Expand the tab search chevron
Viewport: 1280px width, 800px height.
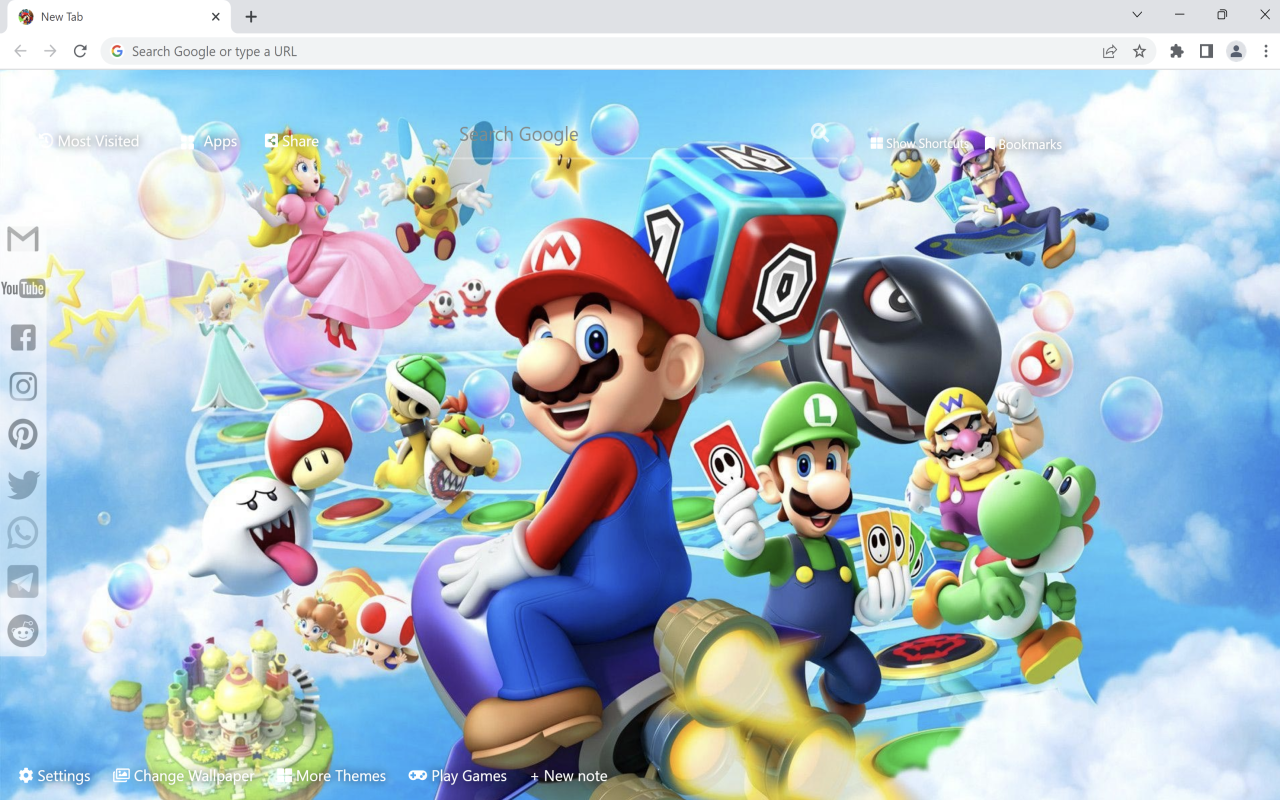pyautogui.click(x=1137, y=15)
